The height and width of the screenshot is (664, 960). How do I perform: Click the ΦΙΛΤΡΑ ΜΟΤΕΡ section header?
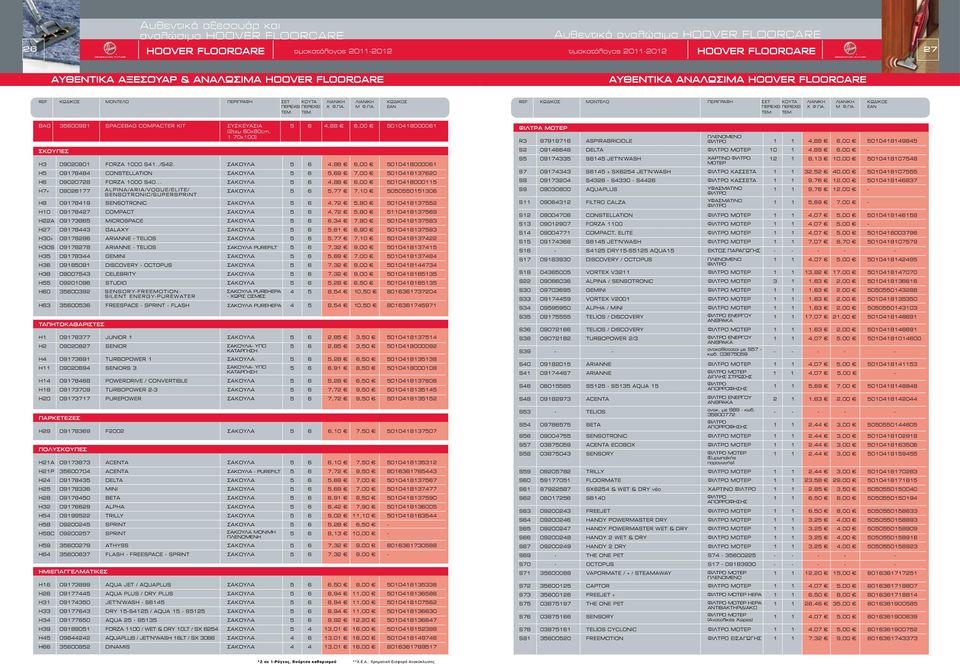point(721,128)
